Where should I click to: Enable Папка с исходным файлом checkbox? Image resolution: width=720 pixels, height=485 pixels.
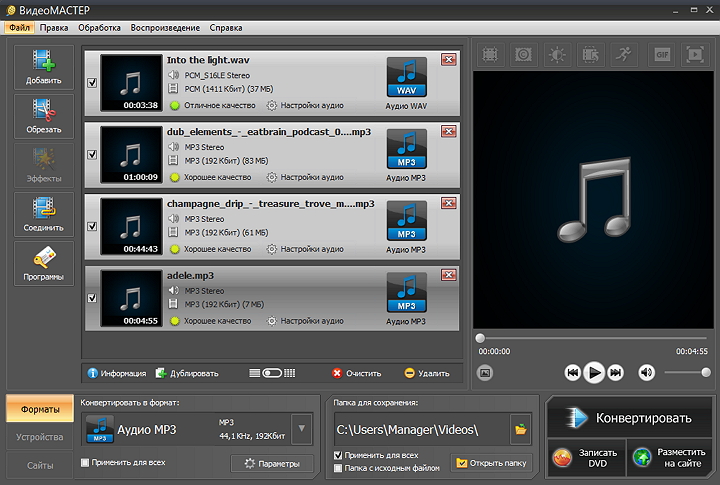[338, 468]
